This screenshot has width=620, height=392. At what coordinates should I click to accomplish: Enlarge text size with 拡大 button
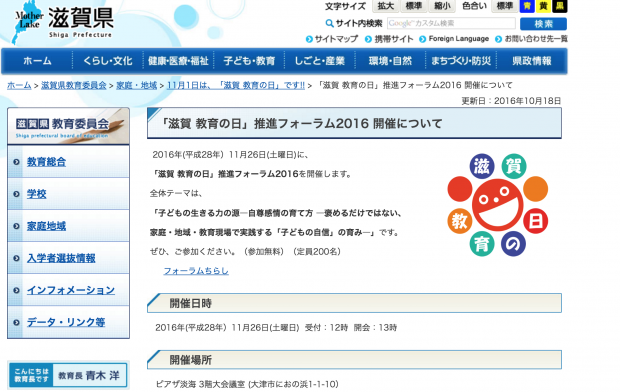pyautogui.click(x=386, y=6)
